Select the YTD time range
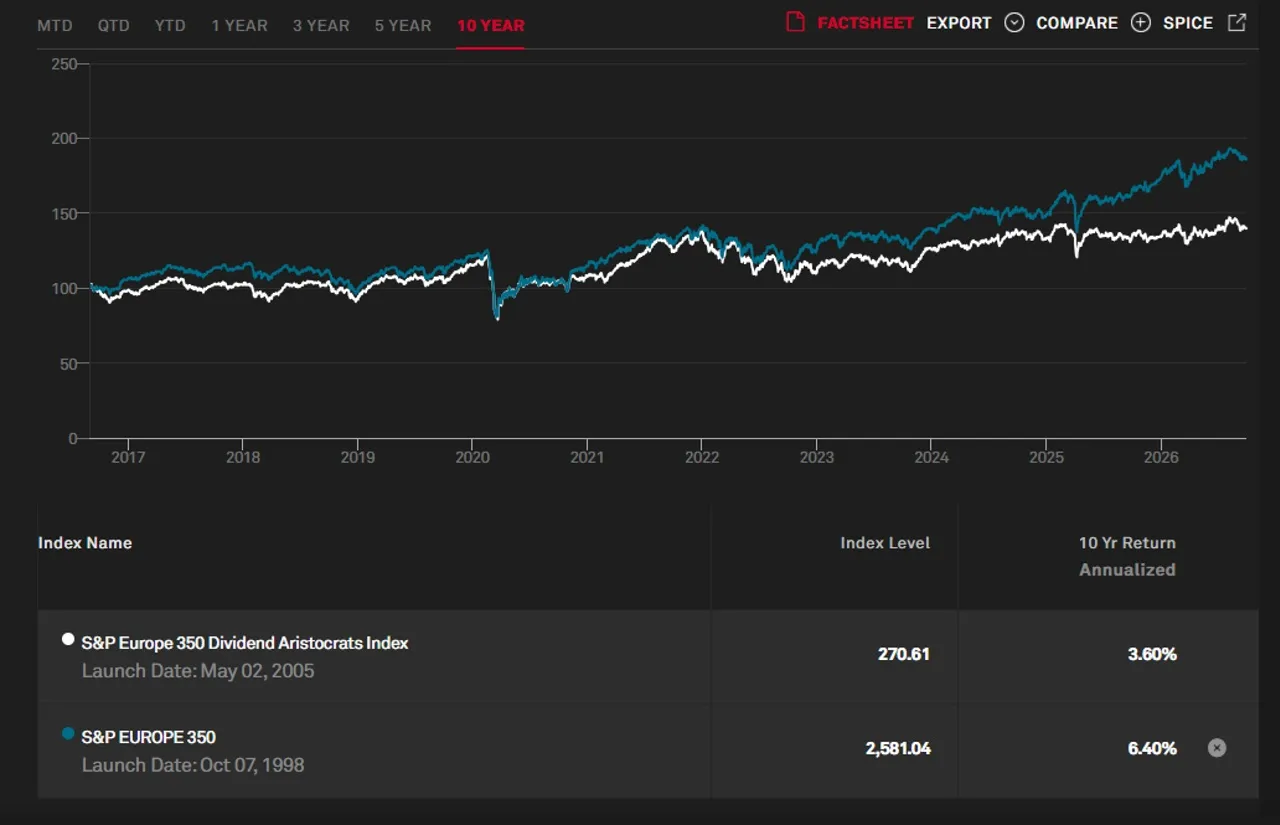 [x=171, y=26]
